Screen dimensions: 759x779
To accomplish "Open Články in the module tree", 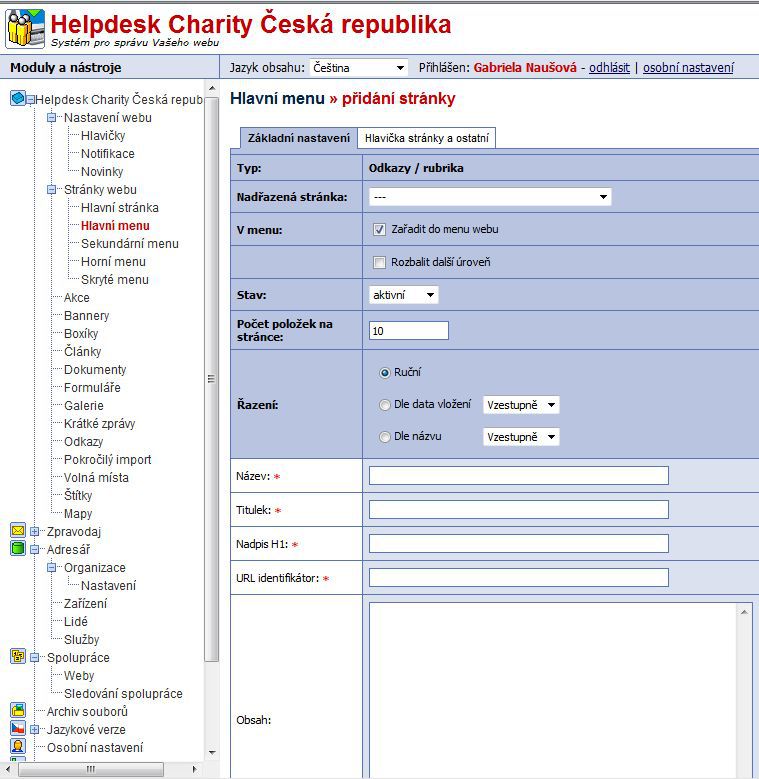I will [82, 351].
